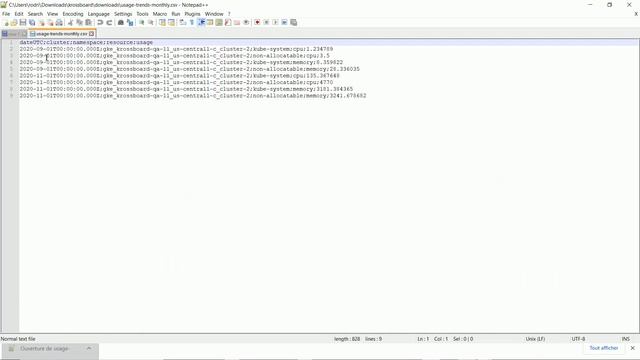The image size is (640, 360).
Task: Click the Cut toolbar icon
Action: pos(70,22)
